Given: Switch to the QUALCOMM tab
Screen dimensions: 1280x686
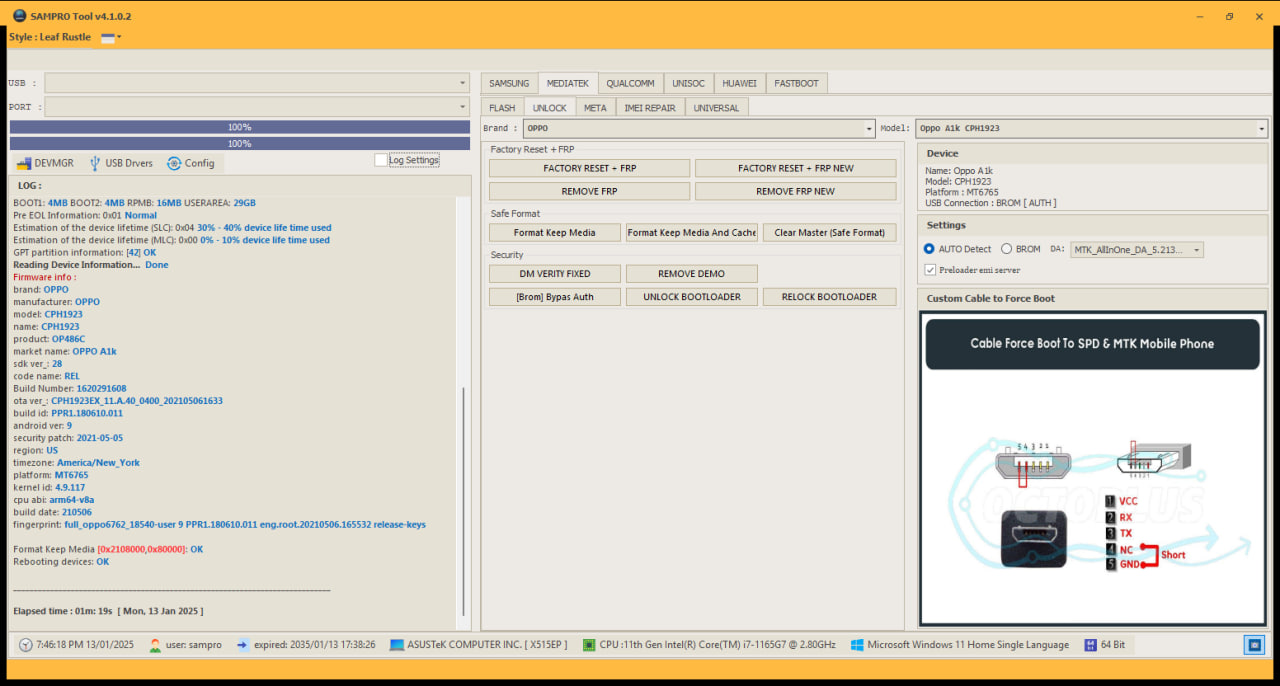Looking at the screenshot, I should tap(630, 83).
